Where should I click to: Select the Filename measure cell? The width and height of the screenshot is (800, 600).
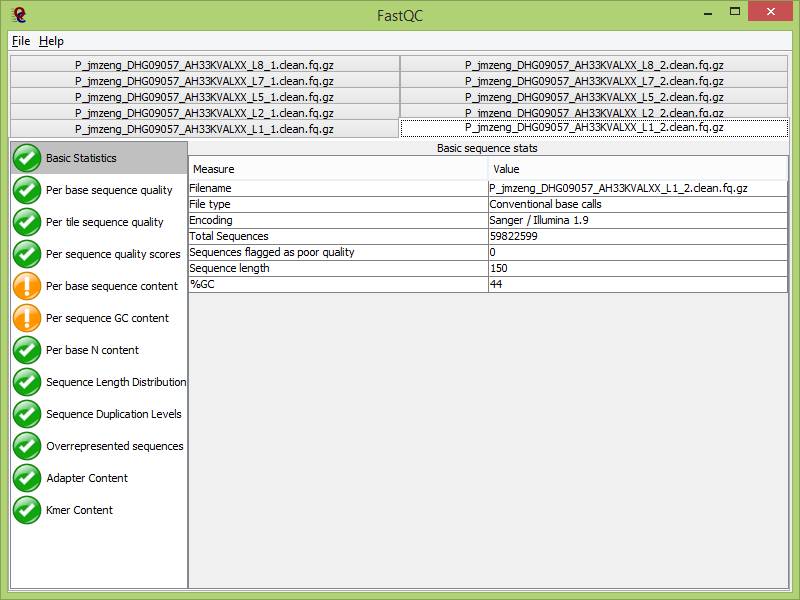[338, 188]
